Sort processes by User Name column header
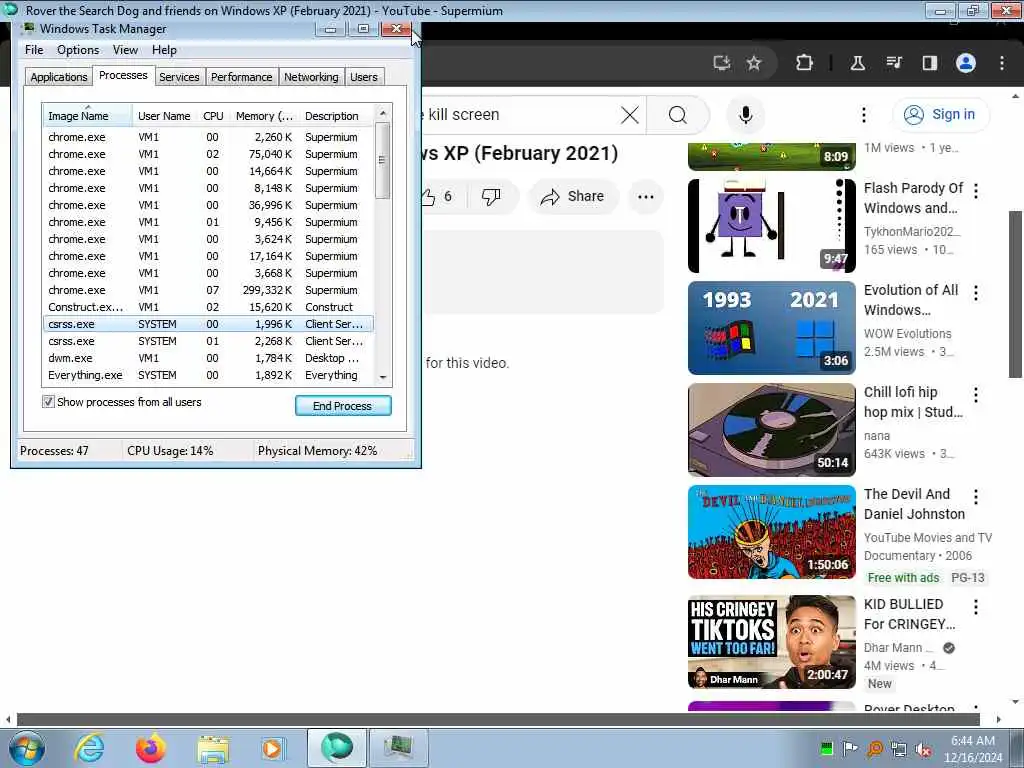The width and height of the screenshot is (1024, 768). (x=164, y=116)
